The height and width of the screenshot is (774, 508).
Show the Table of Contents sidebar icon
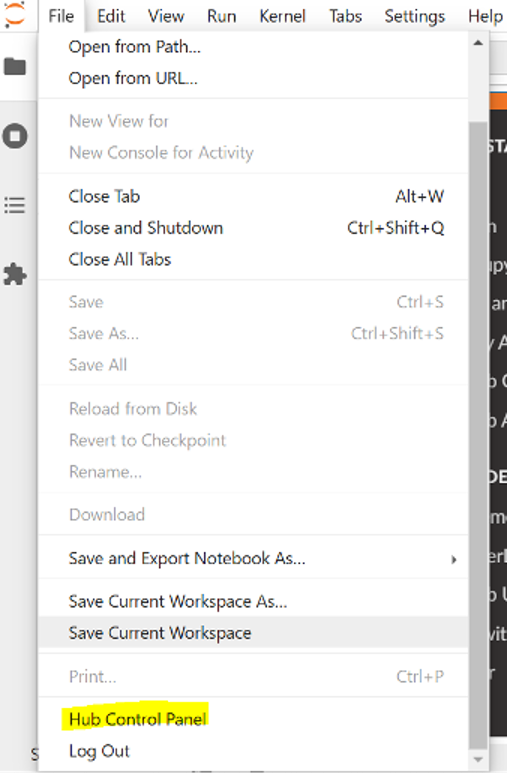click(x=15, y=205)
